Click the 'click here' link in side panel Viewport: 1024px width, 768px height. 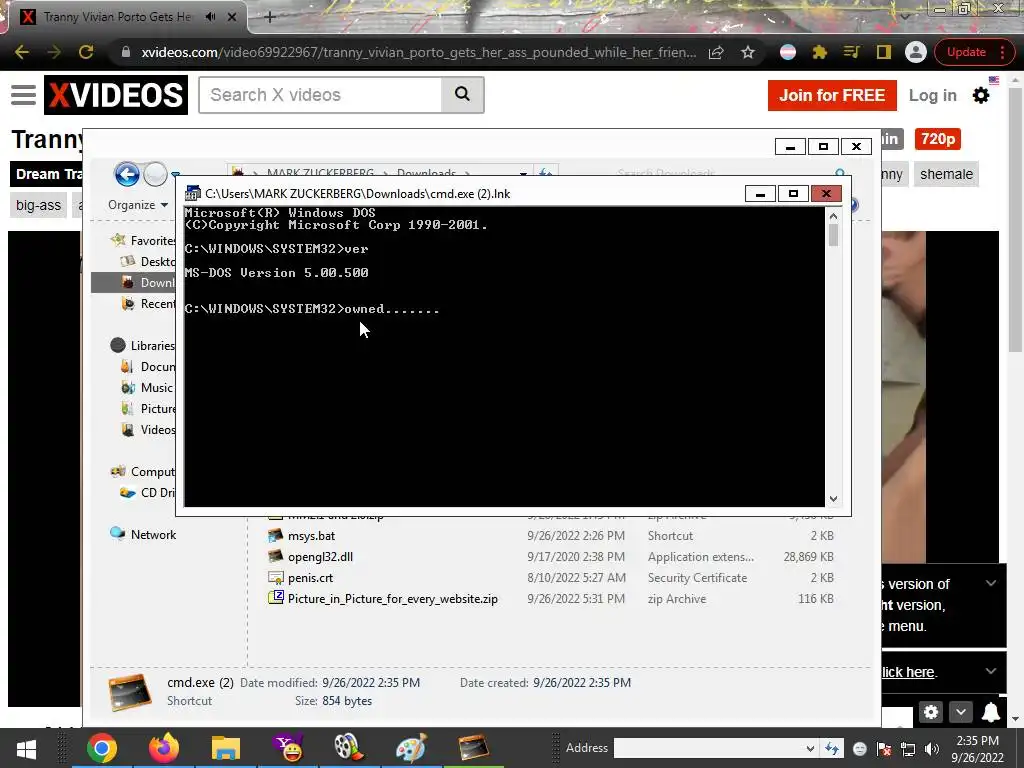[x=908, y=672]
